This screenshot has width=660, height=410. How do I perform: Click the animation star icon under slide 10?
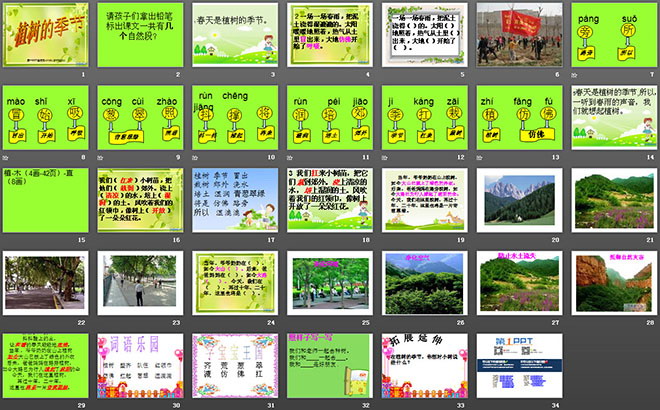coord(195,157)
